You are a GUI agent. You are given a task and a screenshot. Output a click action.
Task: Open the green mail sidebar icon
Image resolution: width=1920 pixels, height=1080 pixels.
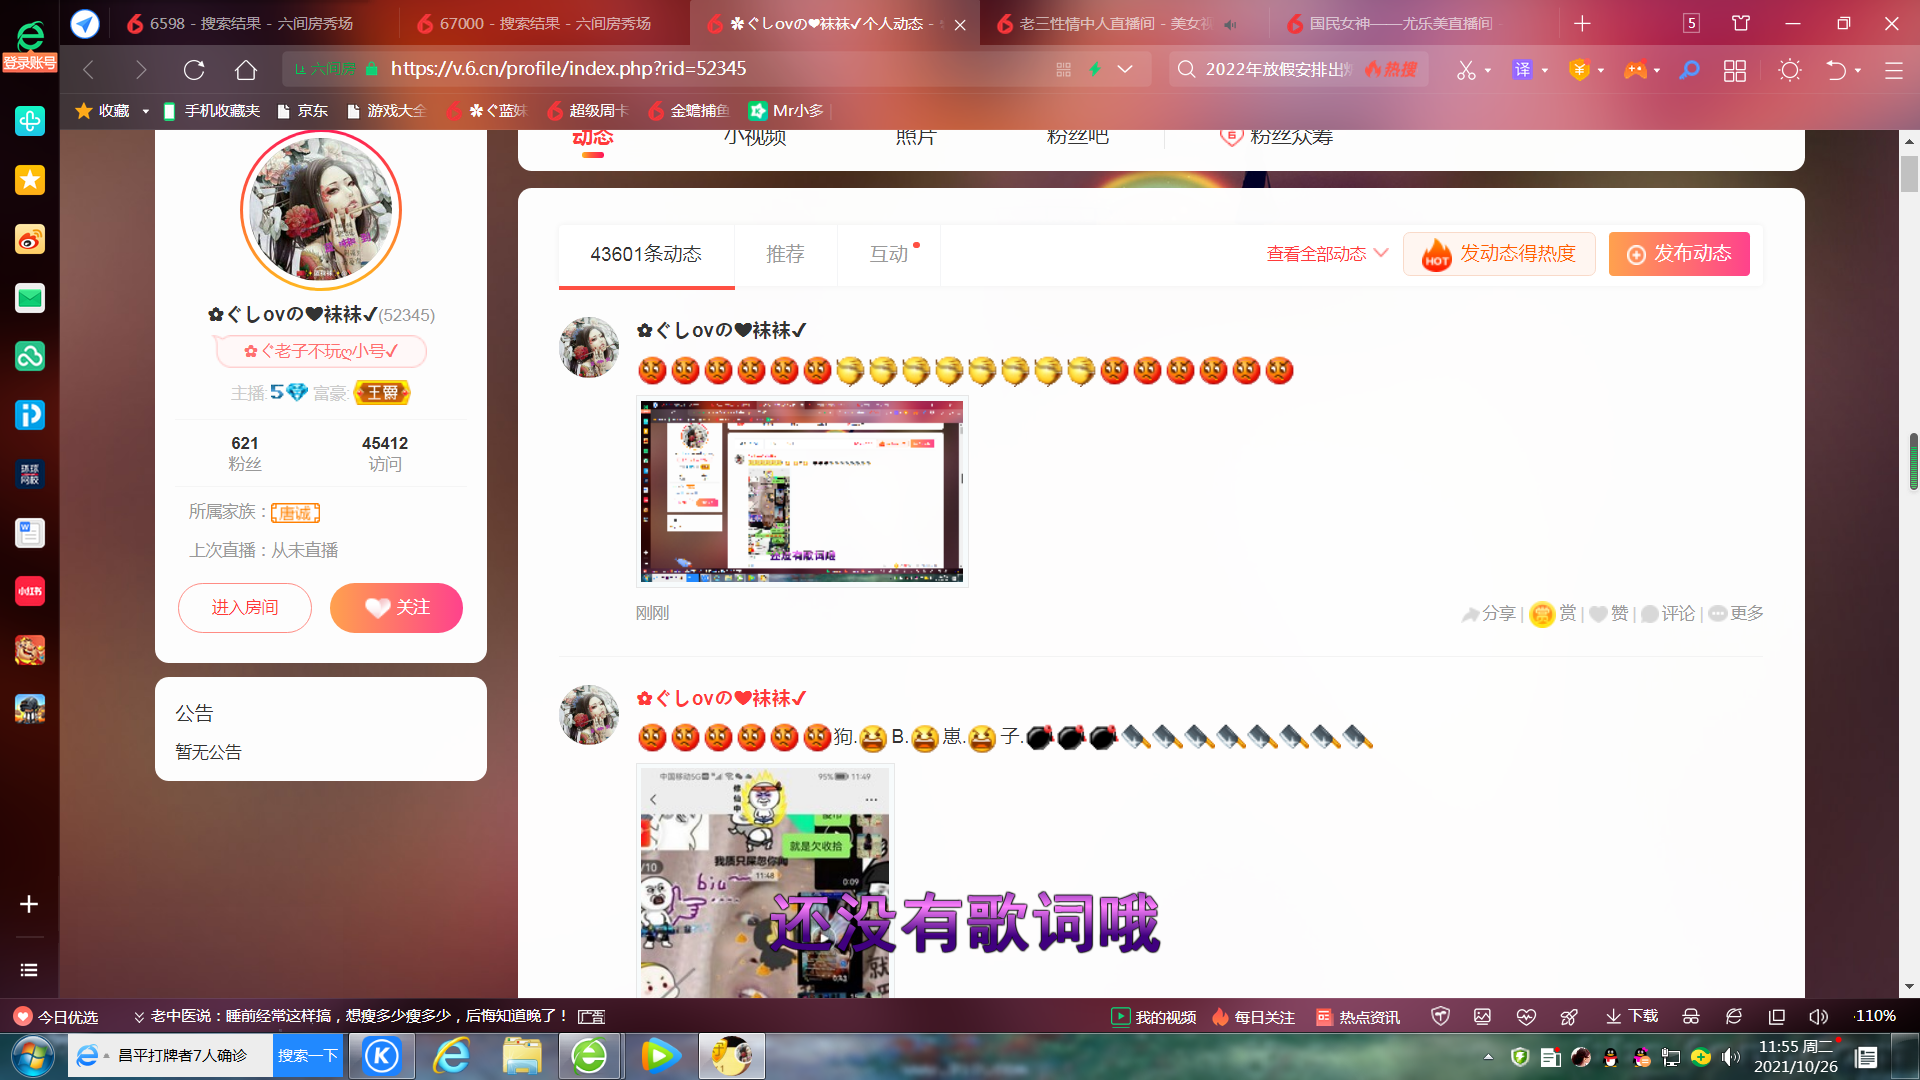(x=30, y=298)
